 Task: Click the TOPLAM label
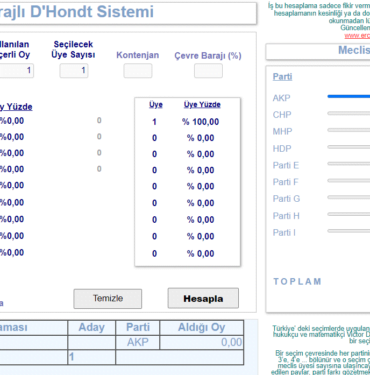coord(297,282)
